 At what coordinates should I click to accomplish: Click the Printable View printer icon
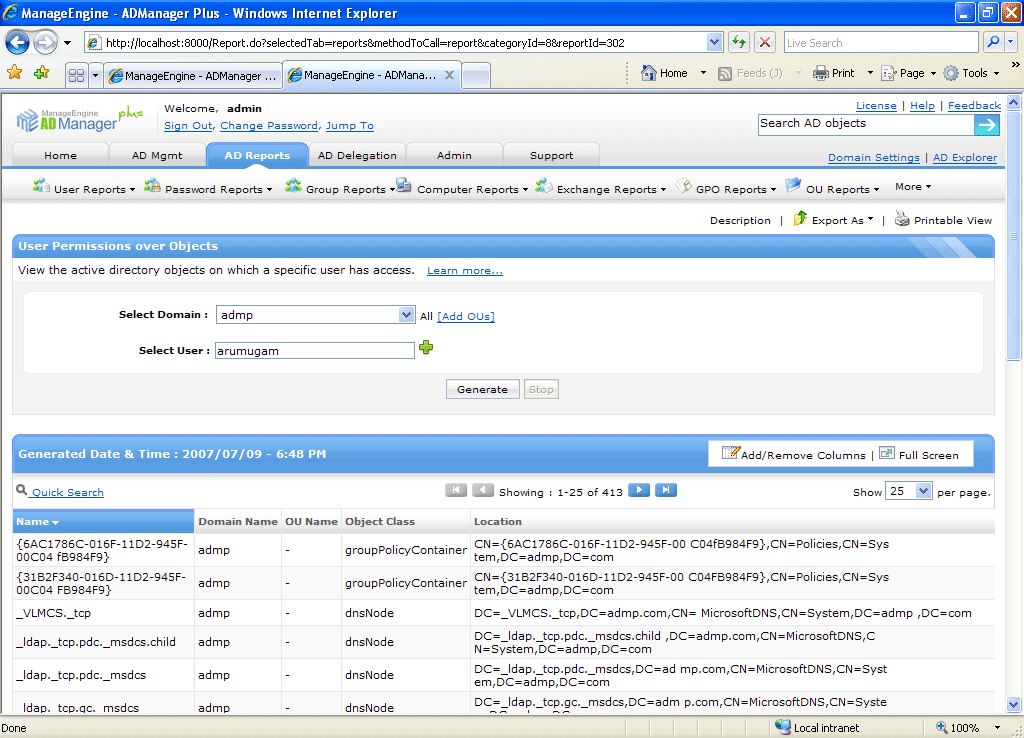point(902,219)
